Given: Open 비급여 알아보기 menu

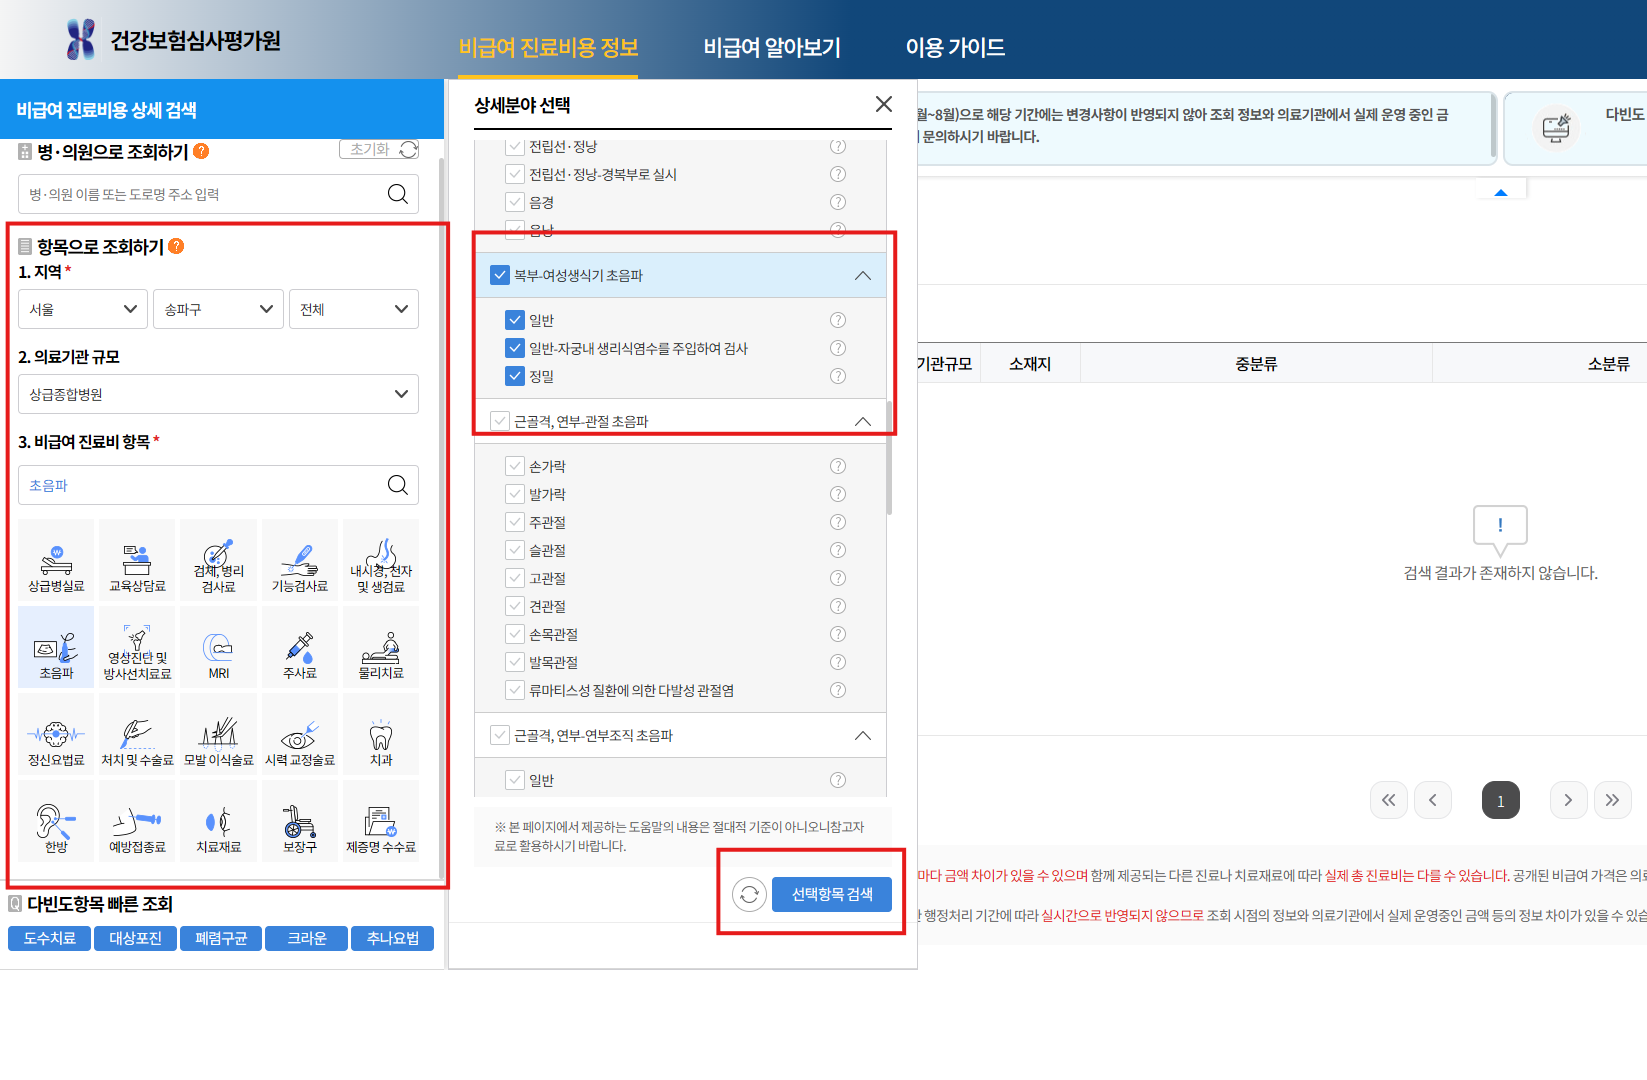Looking at the screenshot, I should [x=772, y=47].
